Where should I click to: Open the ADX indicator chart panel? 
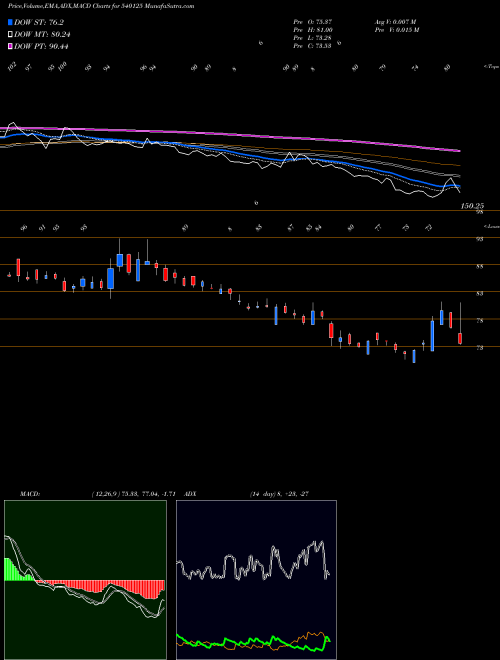[x=256, y=580]
